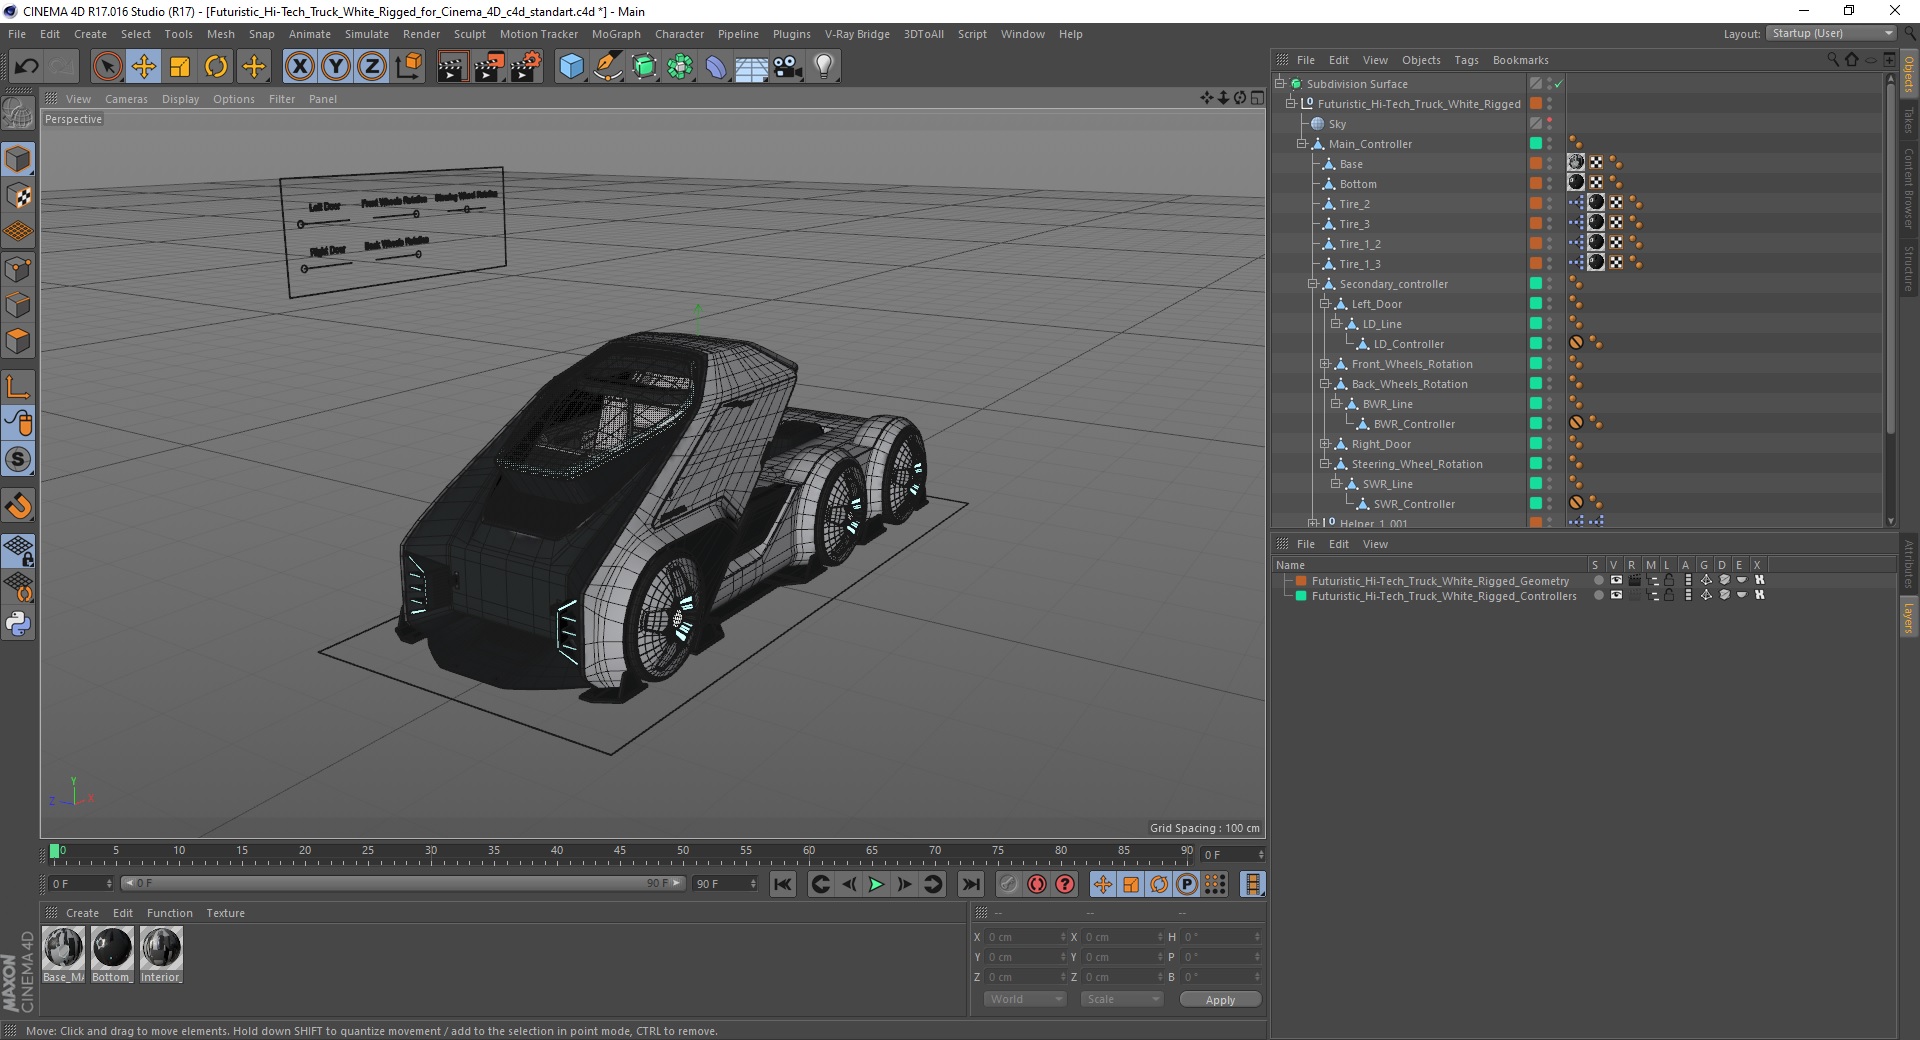Open viewport Cameras menu
The height and width of the screenshot is (1040, 1920).
tap(126, 99)
